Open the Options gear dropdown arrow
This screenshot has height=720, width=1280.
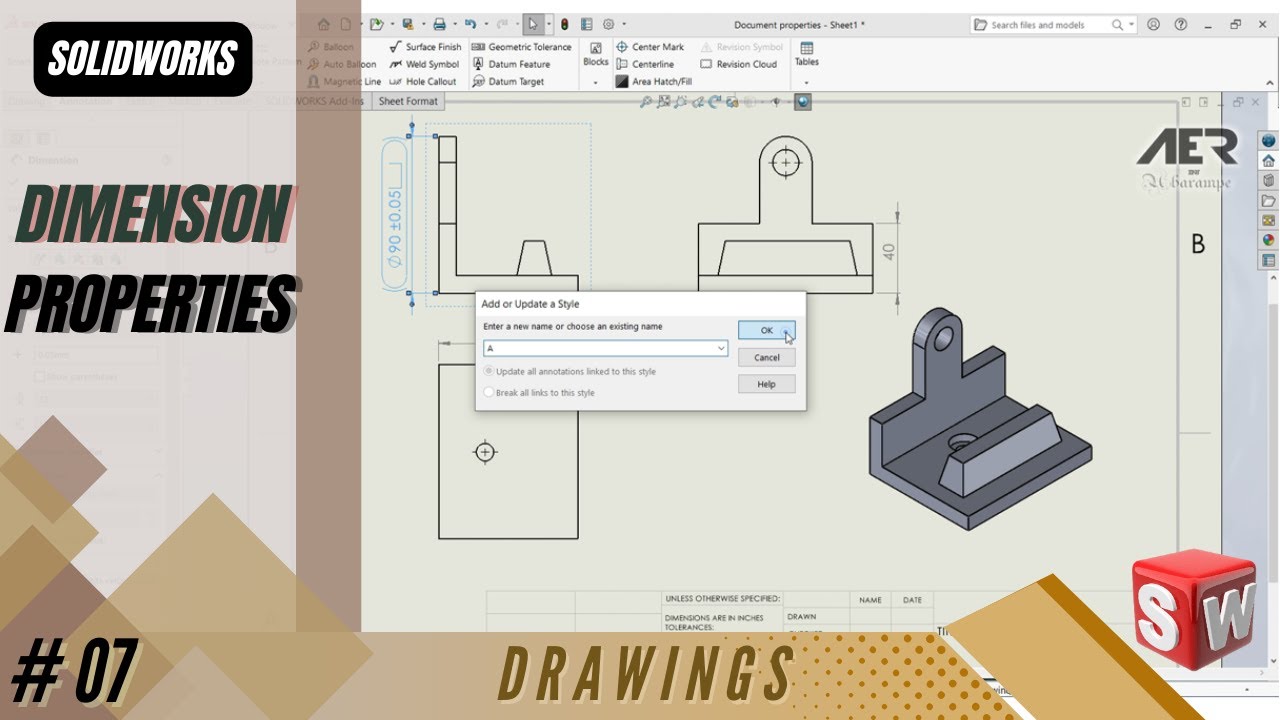pos(623,24)
